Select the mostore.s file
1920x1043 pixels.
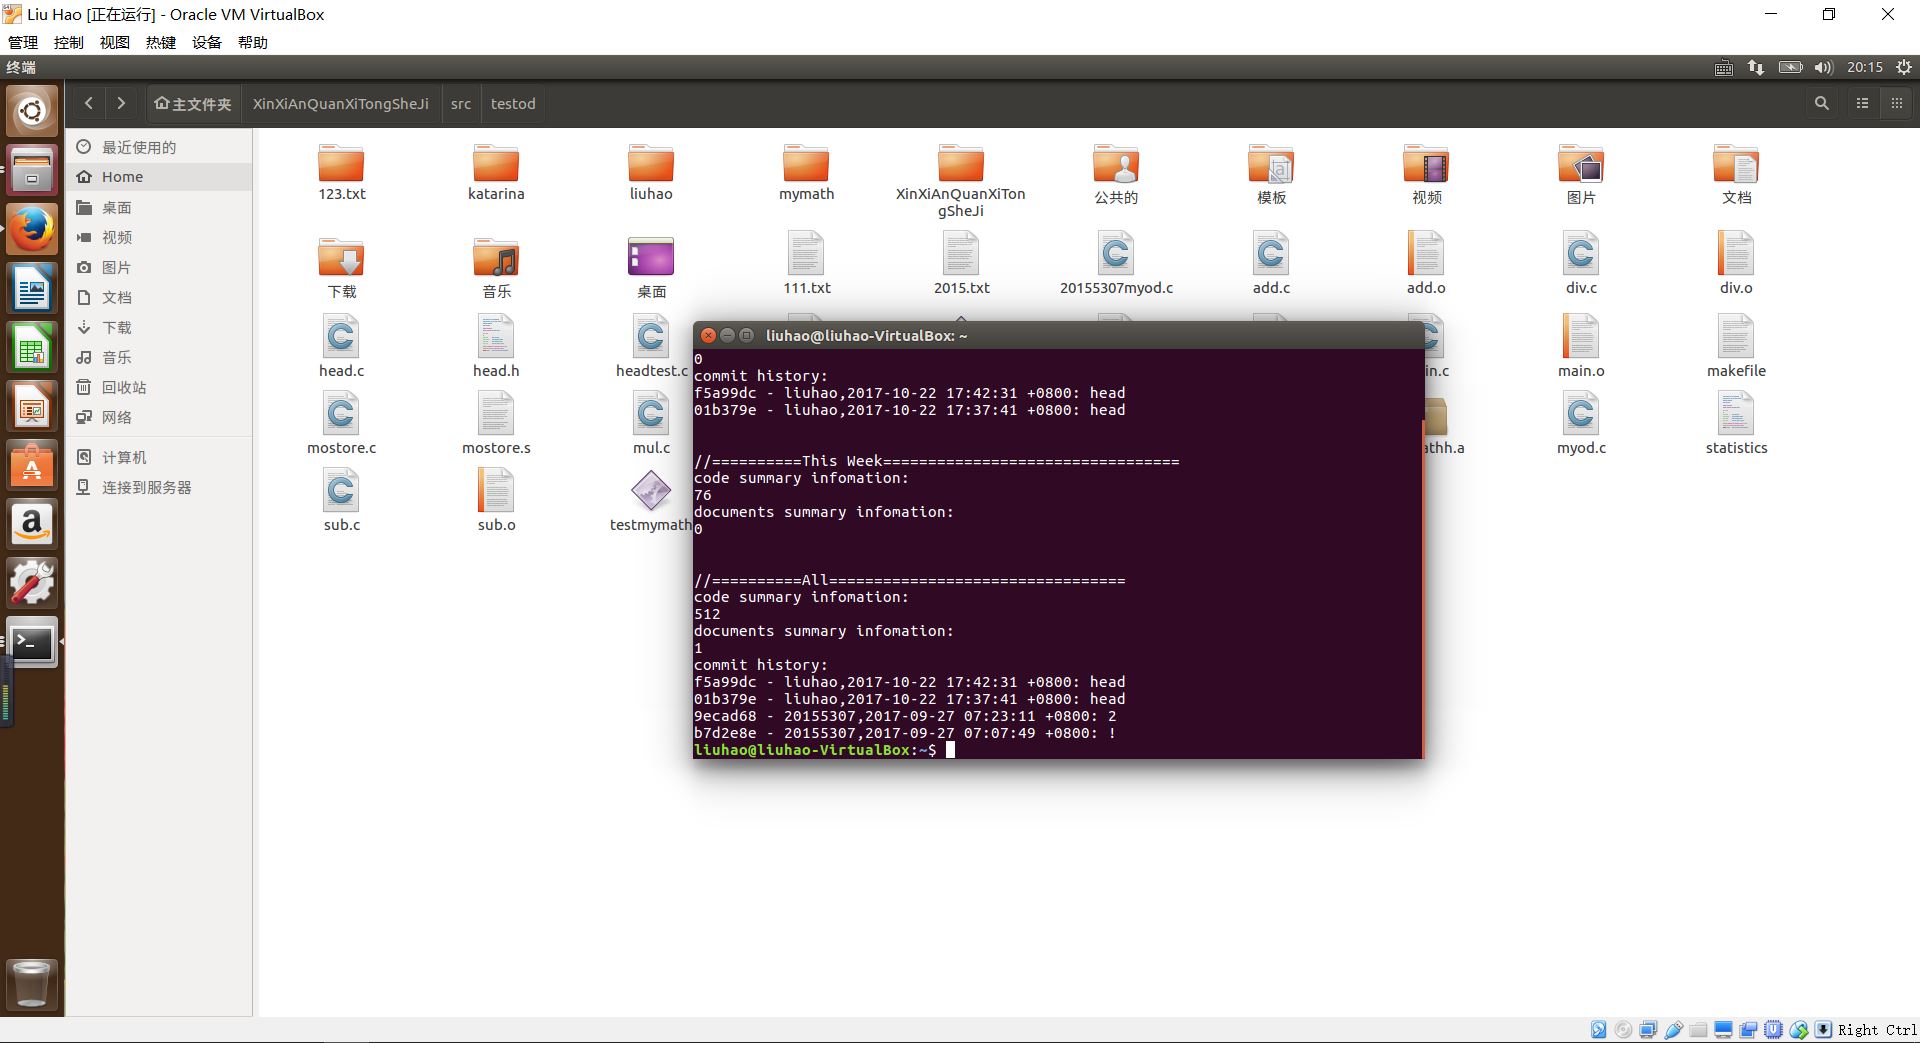click(x=496, y=423)
